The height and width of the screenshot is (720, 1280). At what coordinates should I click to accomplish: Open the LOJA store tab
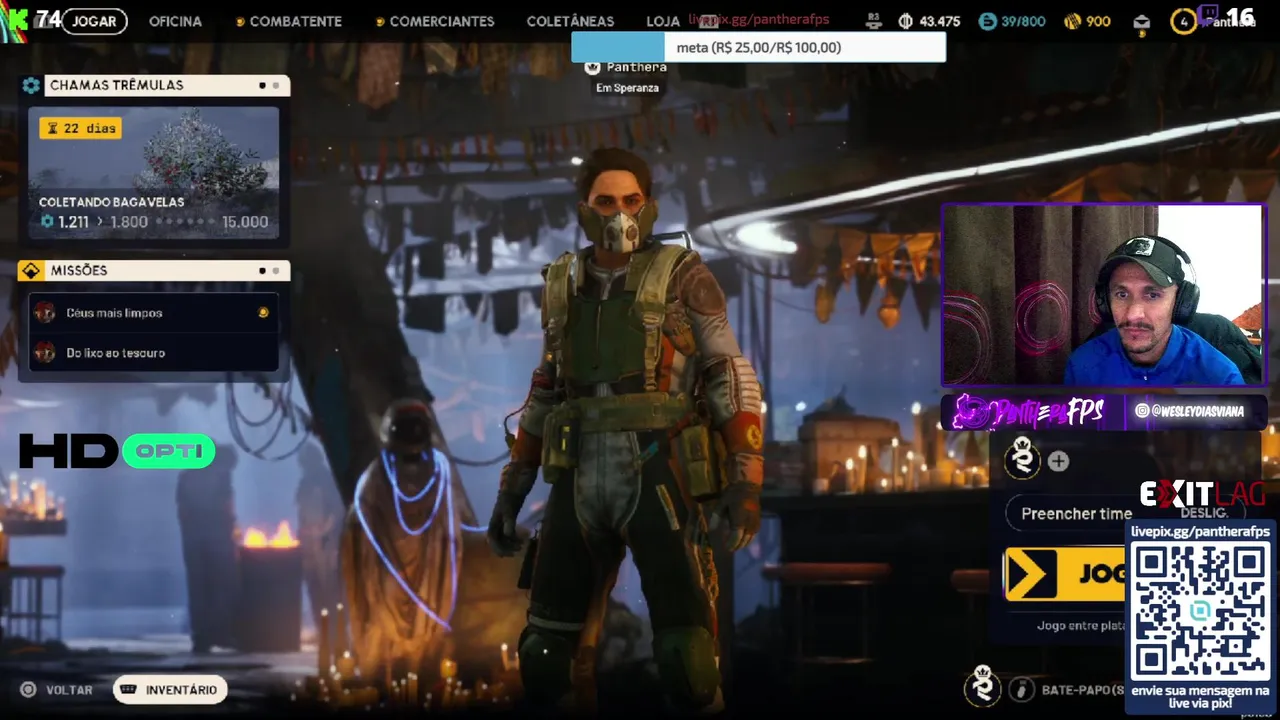click(663, 21)
